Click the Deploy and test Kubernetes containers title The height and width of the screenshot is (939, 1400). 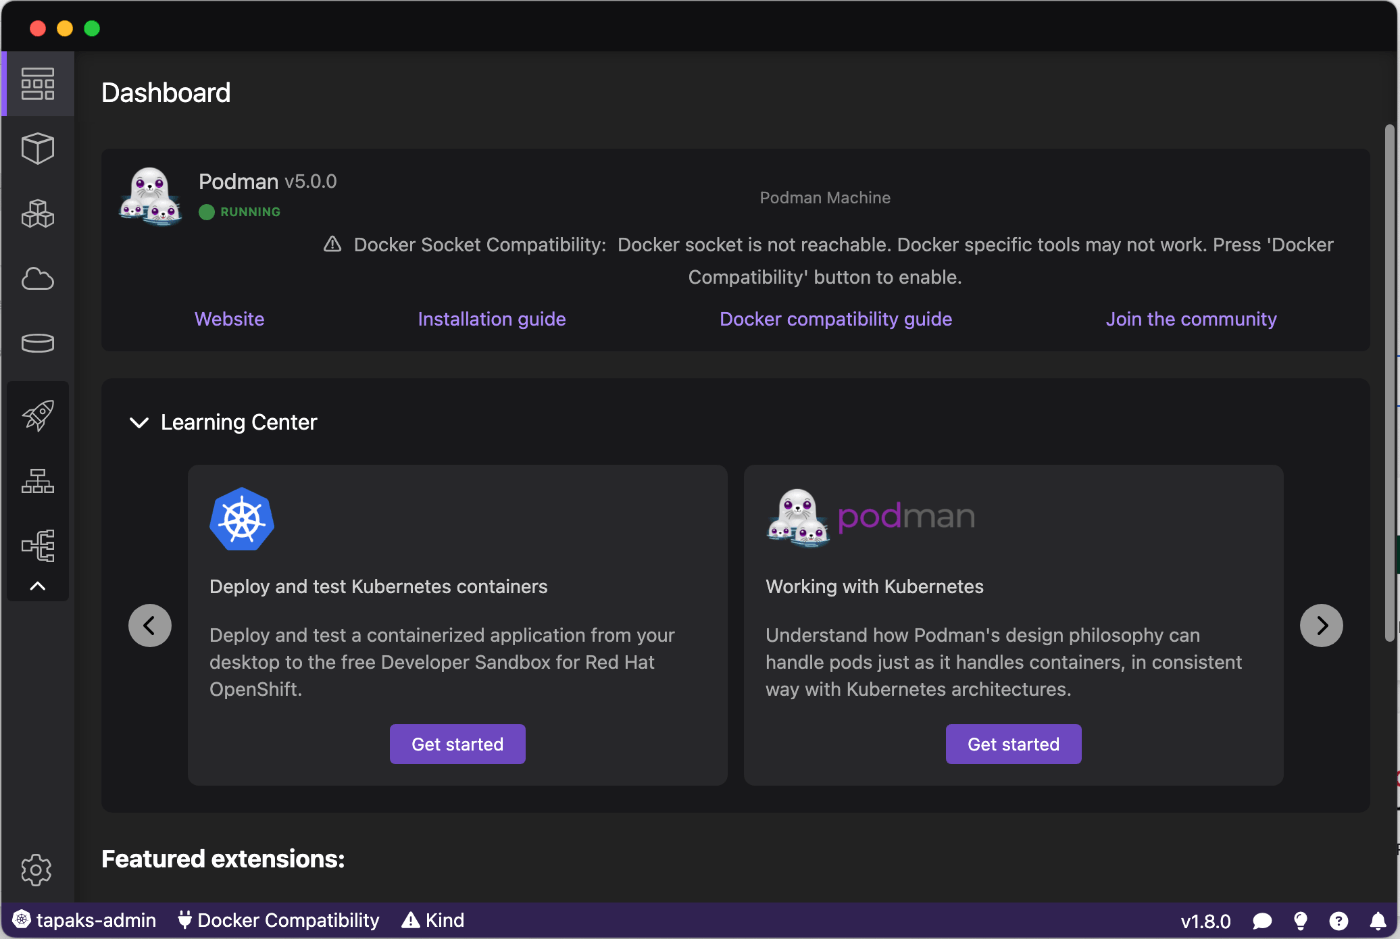click(x=379, y=587)
